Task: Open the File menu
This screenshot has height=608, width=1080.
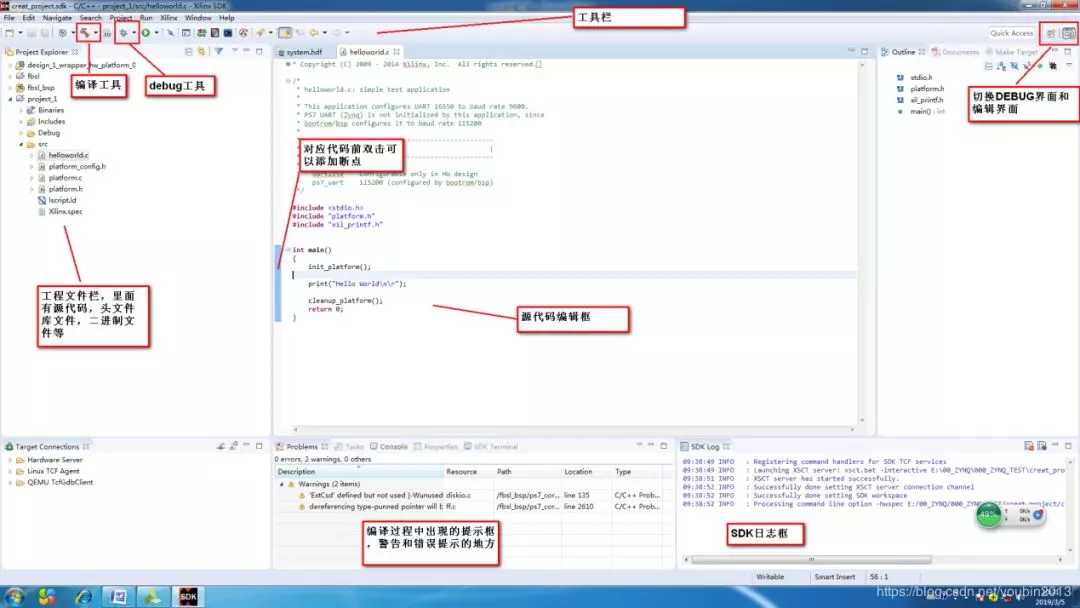Action: 9,18
